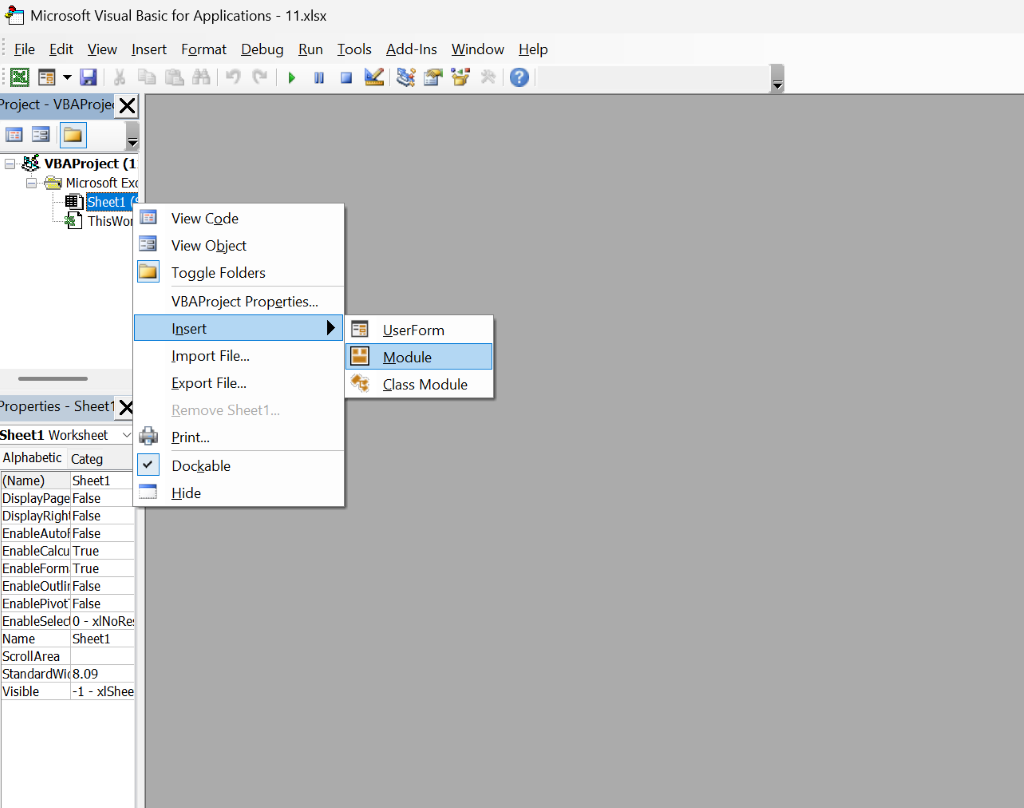The width and height of the screenshot is (1024, 808).
Task: Open the View menu
Action: pyautogui.click(x=102, y=50)
